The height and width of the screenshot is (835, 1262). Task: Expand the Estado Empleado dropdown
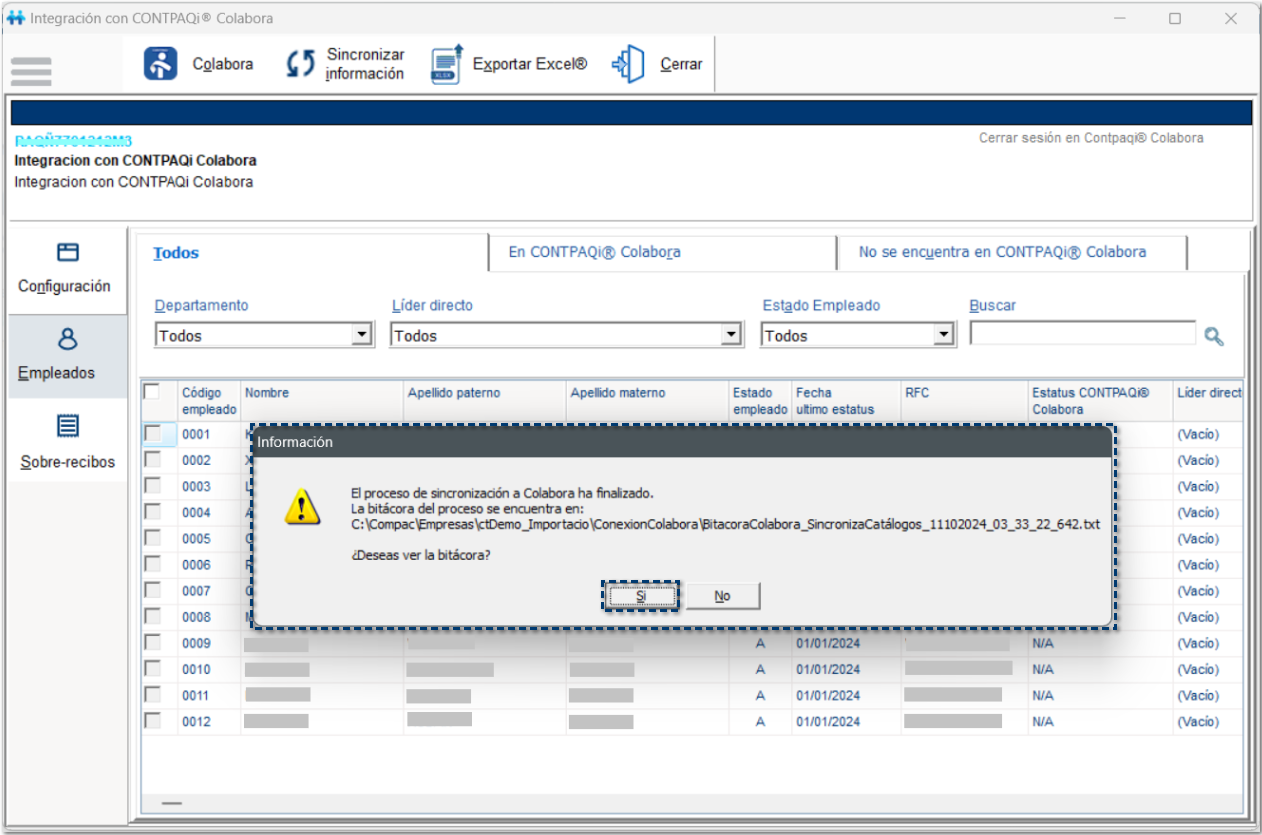click(943, 336)
